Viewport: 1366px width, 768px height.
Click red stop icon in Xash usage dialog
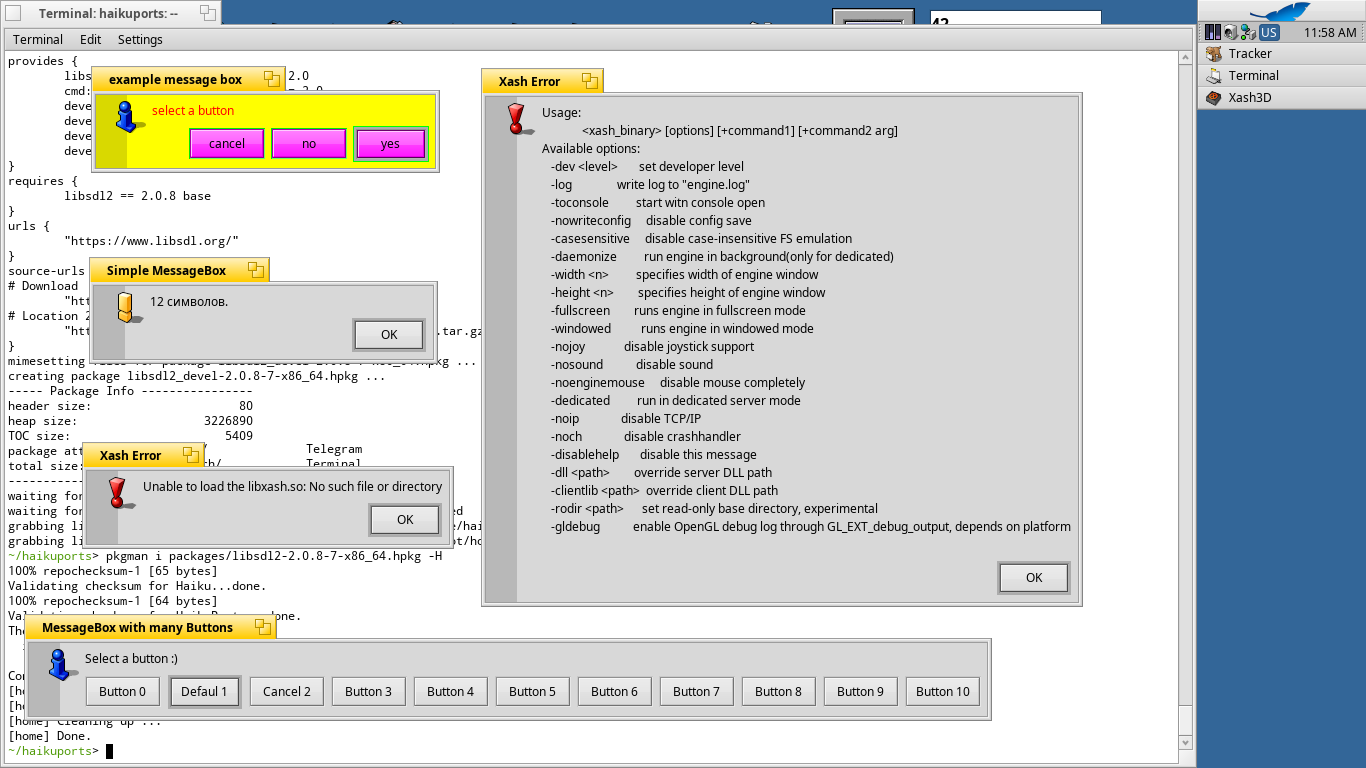[517, 118]
